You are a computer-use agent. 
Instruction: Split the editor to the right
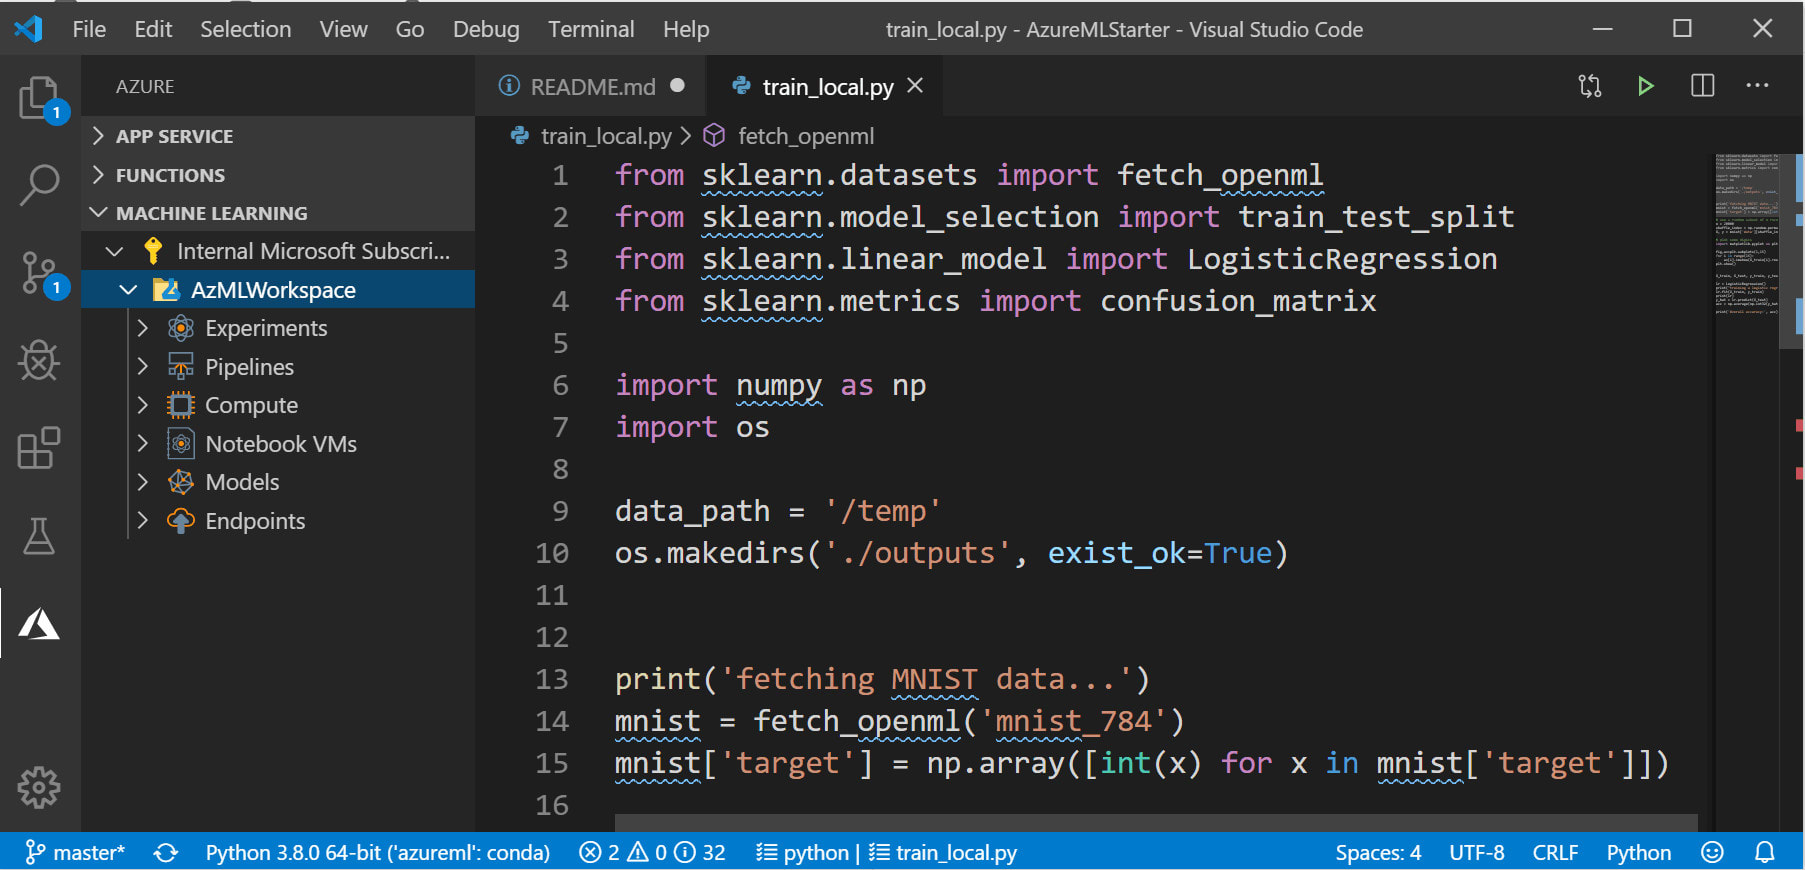(1702, 86)
